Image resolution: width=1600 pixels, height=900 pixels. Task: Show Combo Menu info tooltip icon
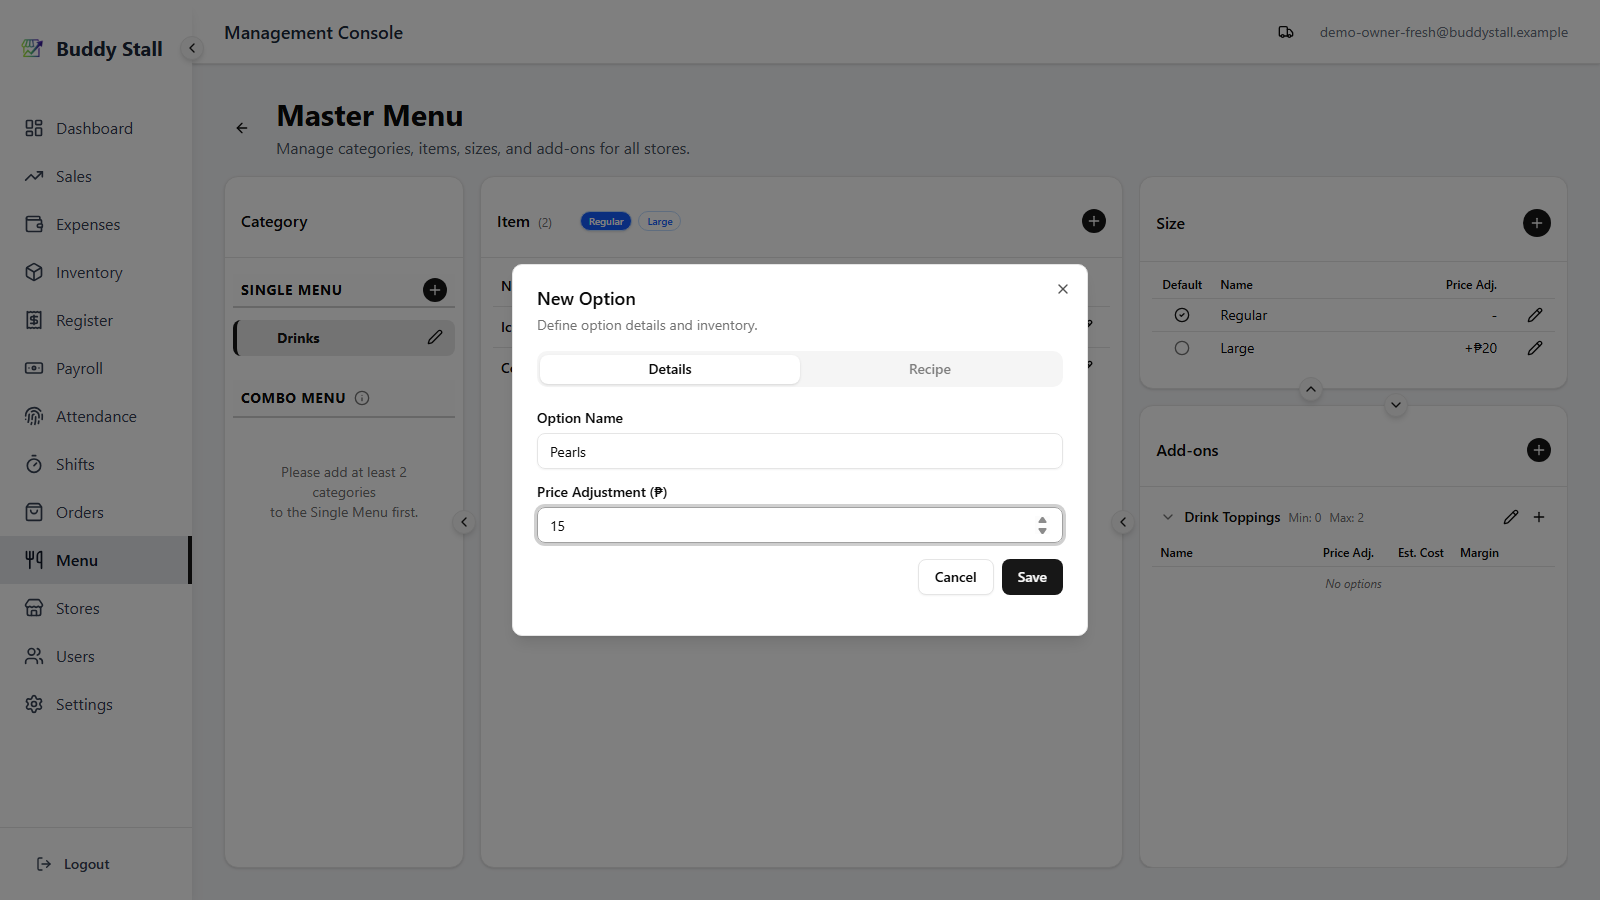(x=362, y=398)
